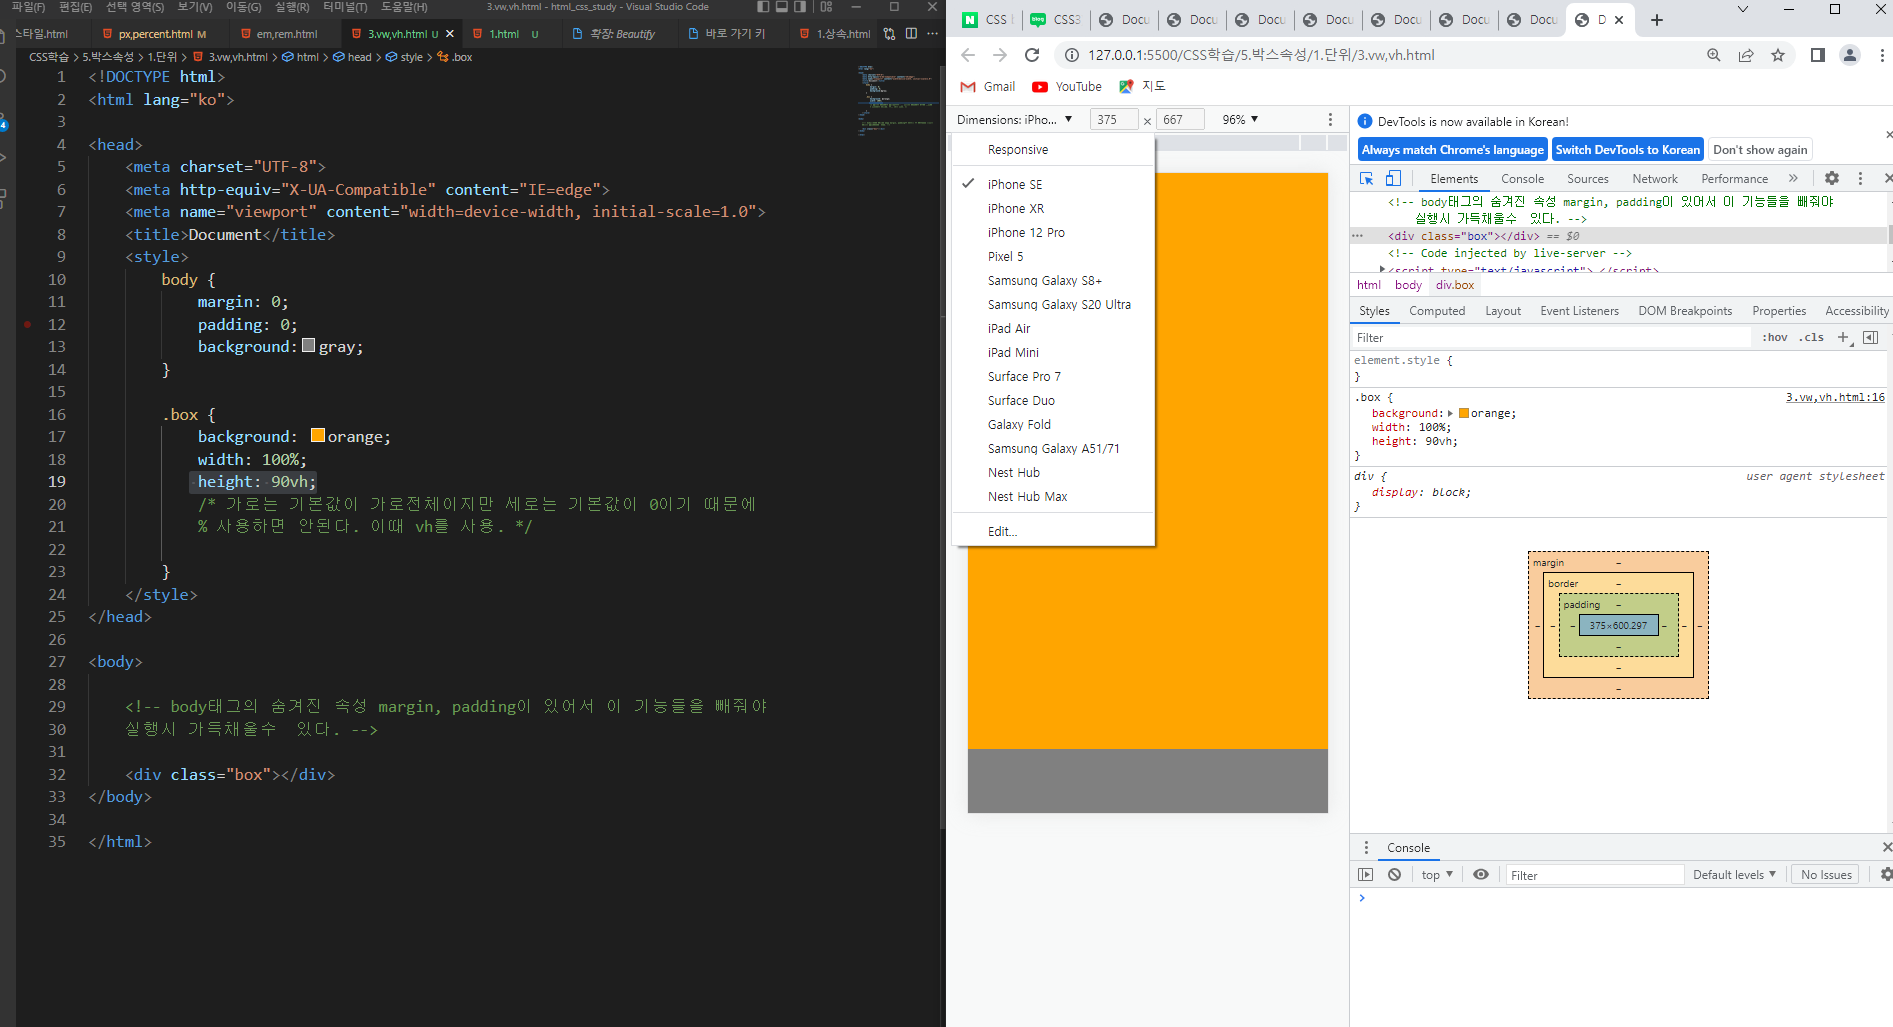Click the Chrome address bar URL
Image resolution: width=1893 pixels, height=1027 pixels.
click(1261, 55)
